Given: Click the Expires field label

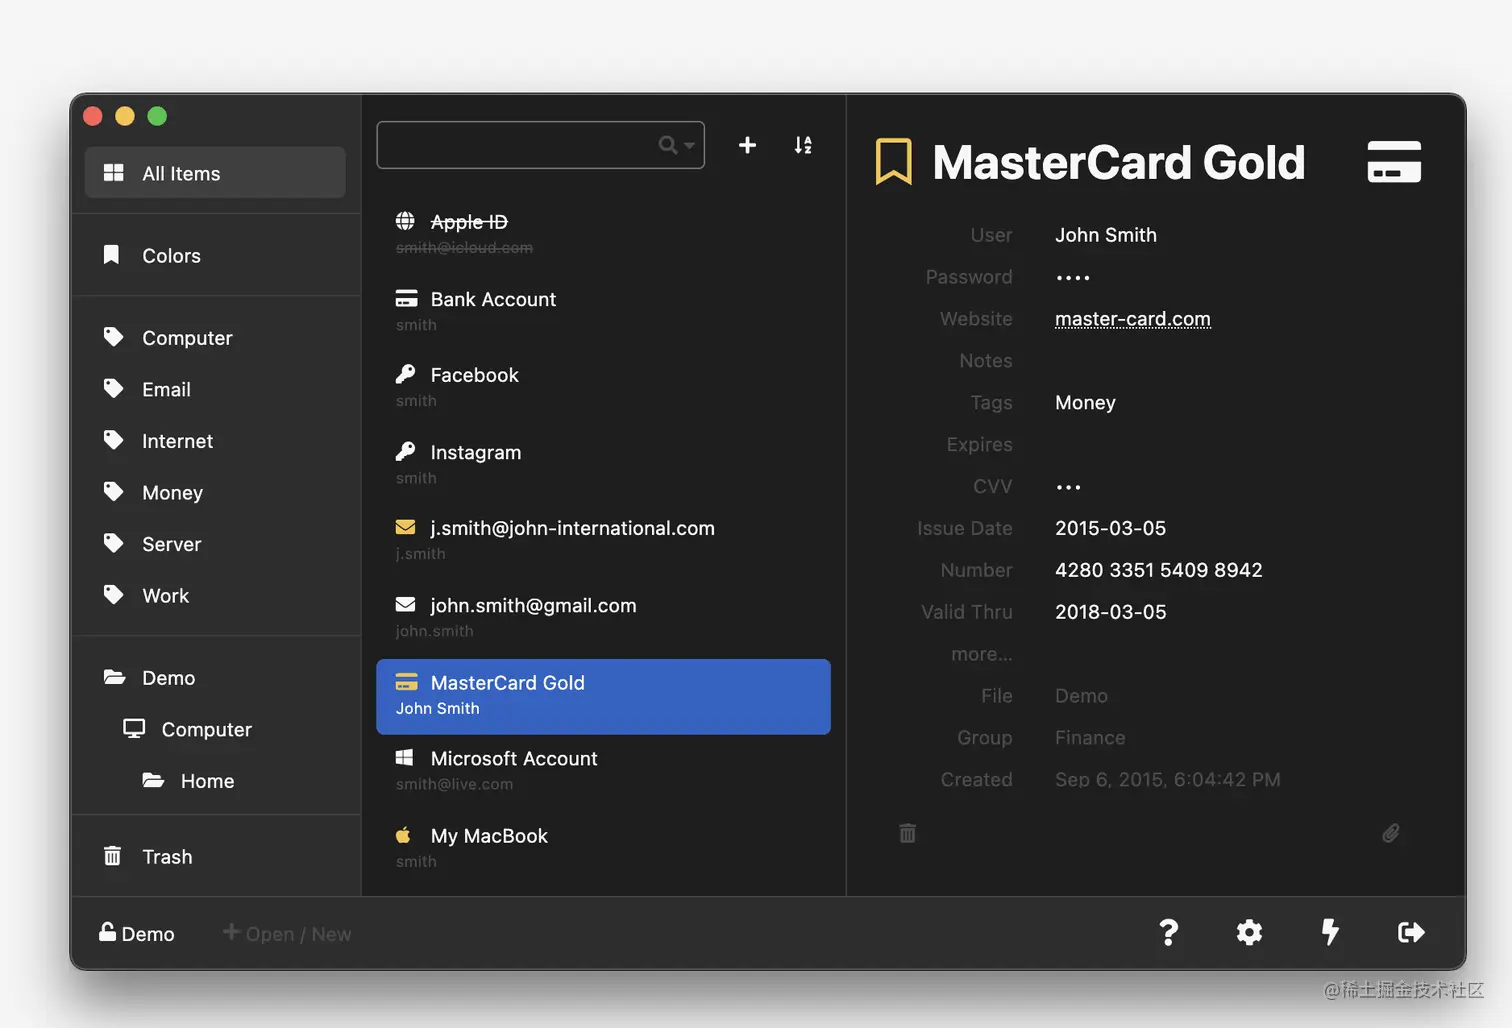Looking at the screenshot, I should click(979, 445).
